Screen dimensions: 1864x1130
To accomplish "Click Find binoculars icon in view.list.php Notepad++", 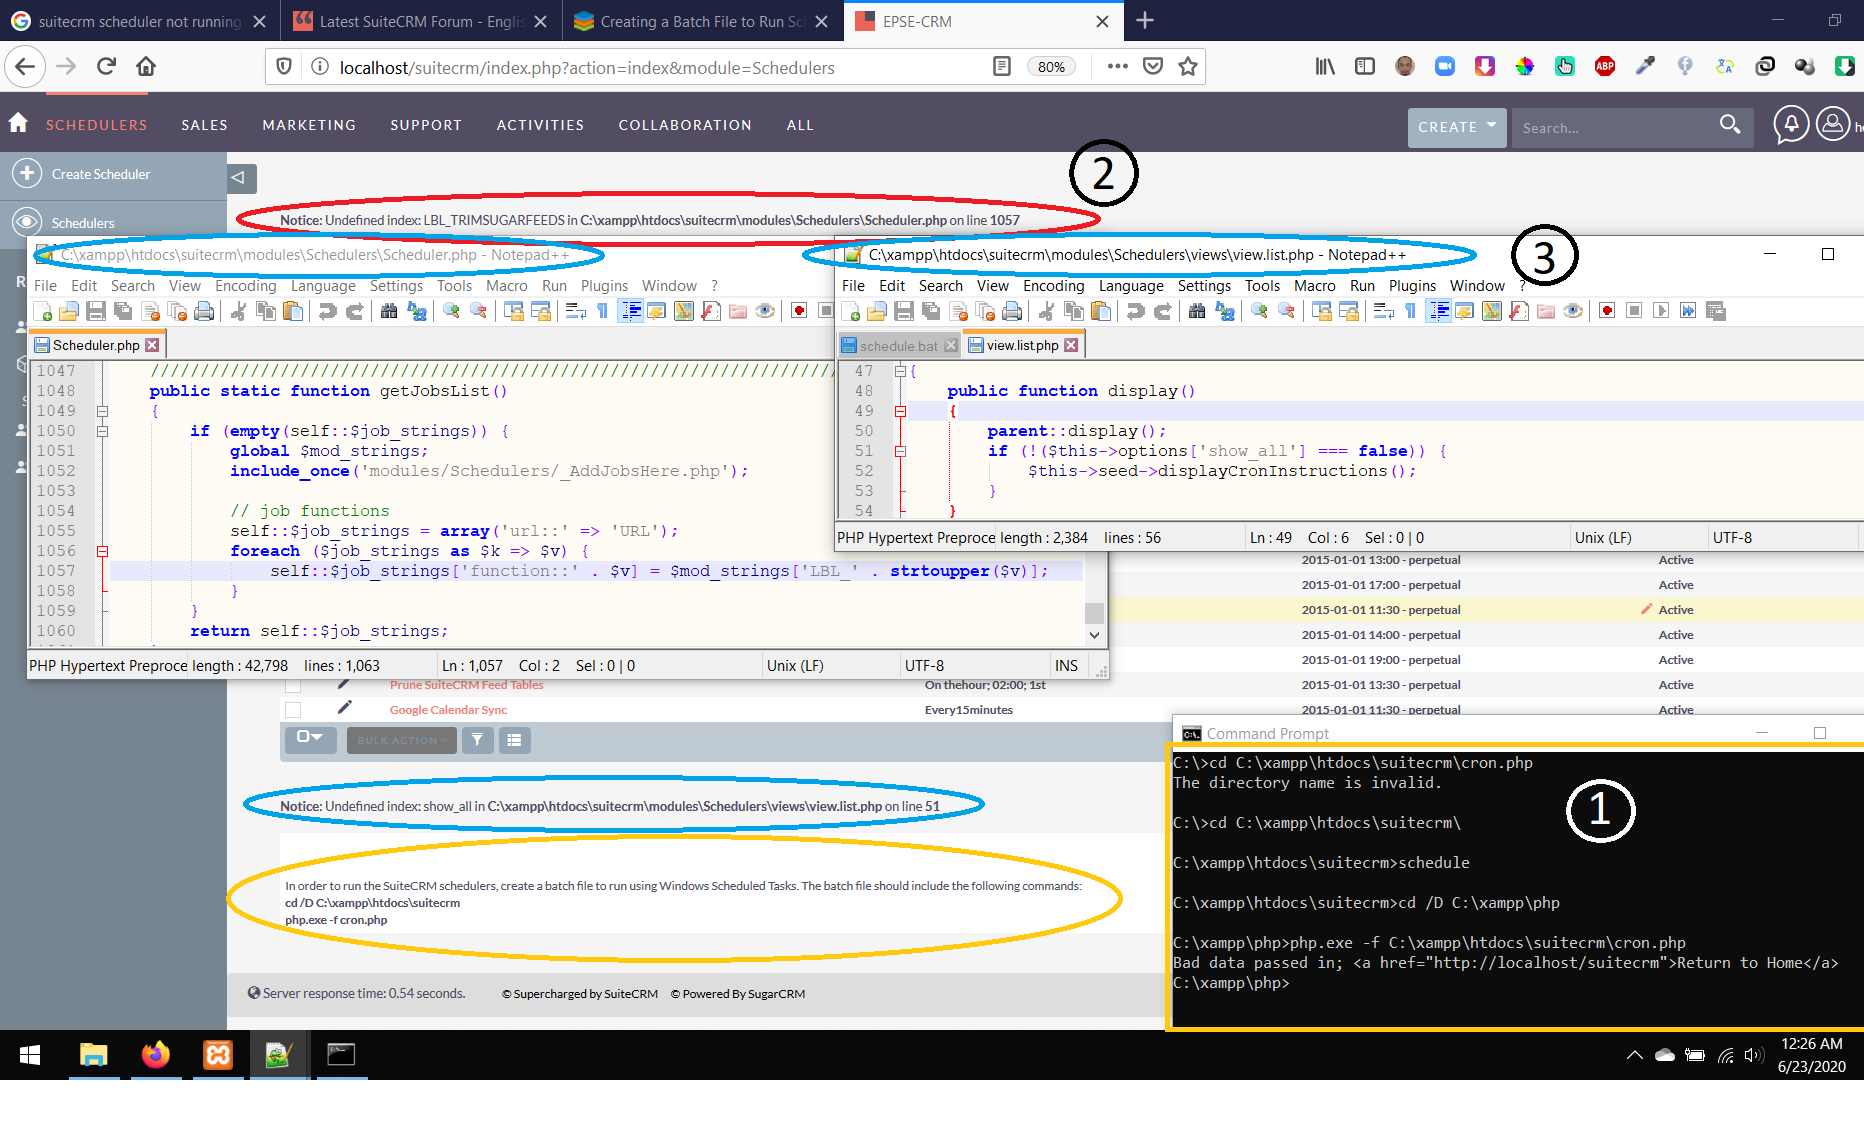I will (x=1196, y=312).
